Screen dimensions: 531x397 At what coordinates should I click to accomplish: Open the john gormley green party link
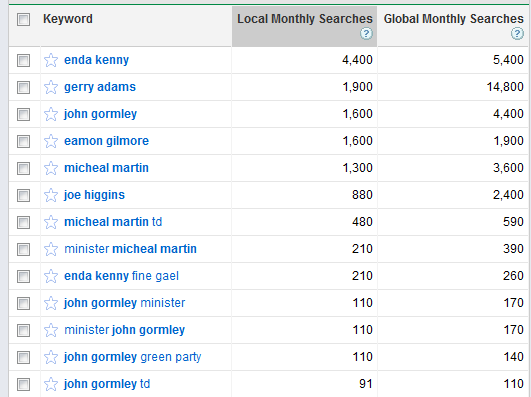(133, 357)
